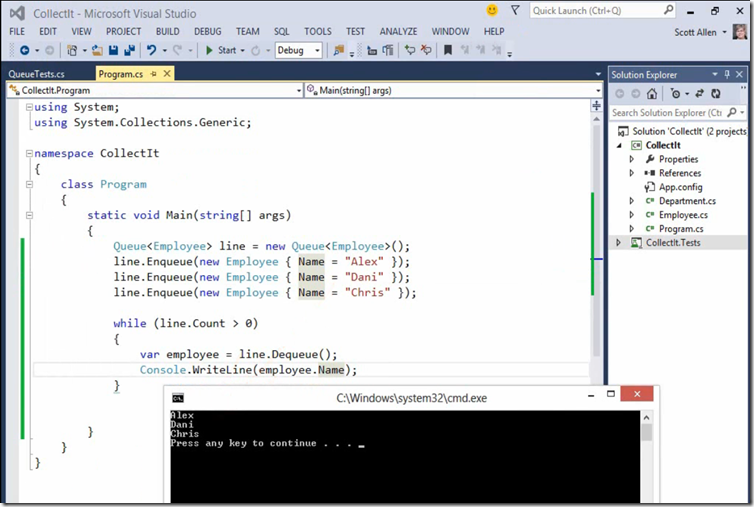Click the cmd.exe console scrollbar thumb
Image resolution: width=754 pixels, height=507 pixels.
pos(647,432)
